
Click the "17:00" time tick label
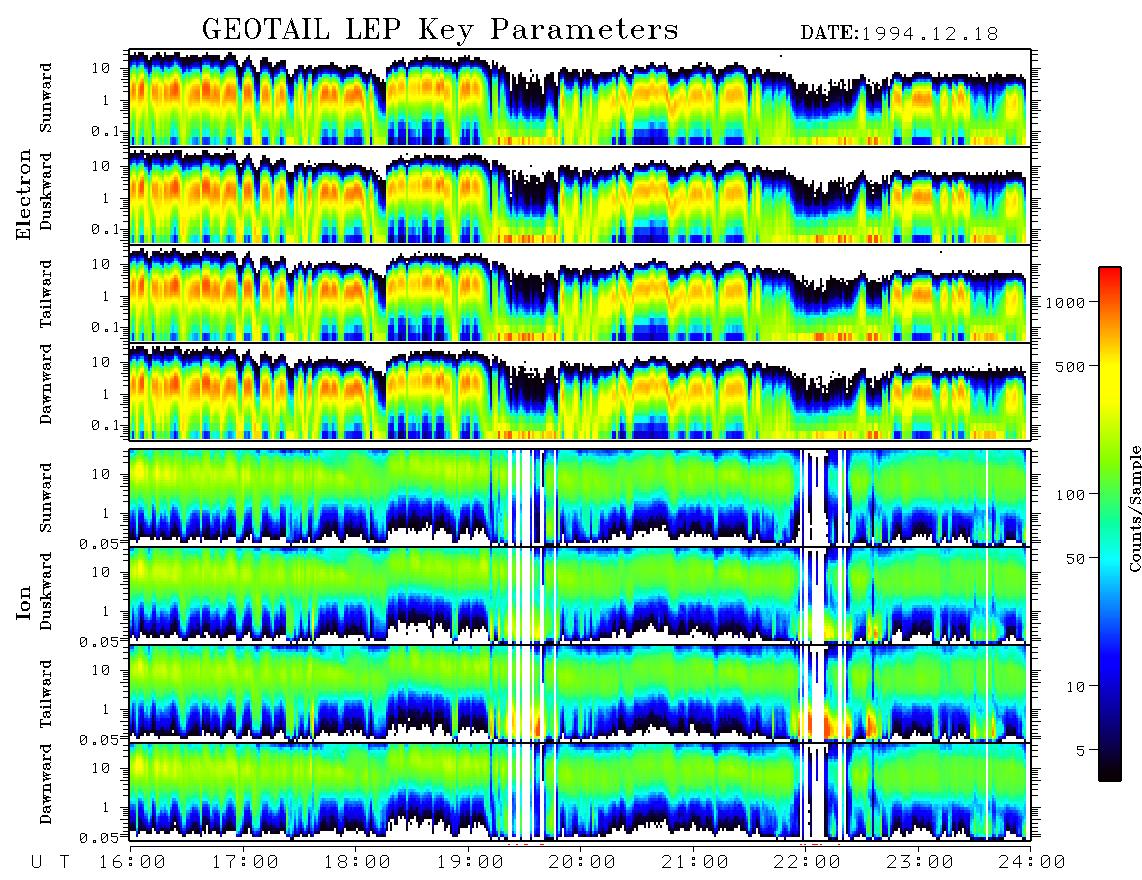pyautogui.click(x=245, y=862)
